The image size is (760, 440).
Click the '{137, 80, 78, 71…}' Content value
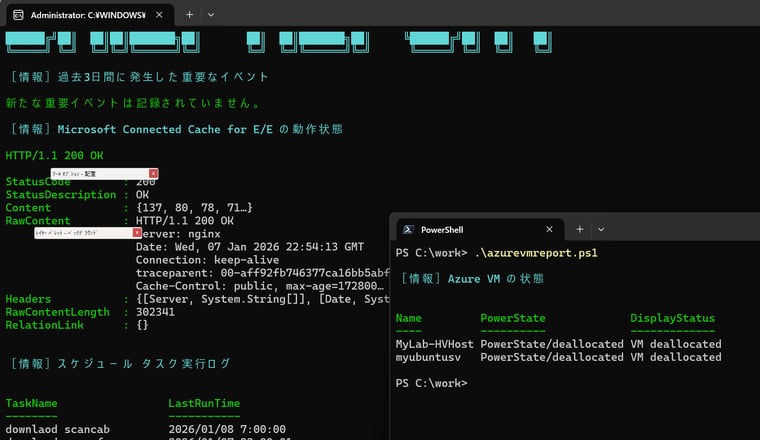point(194,208)
